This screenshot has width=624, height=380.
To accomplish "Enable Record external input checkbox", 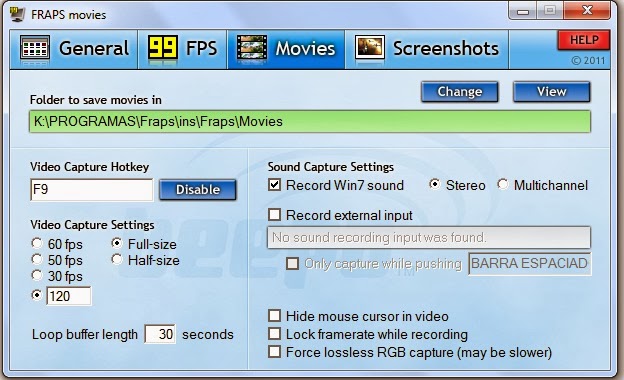I will tap(275, 215).
